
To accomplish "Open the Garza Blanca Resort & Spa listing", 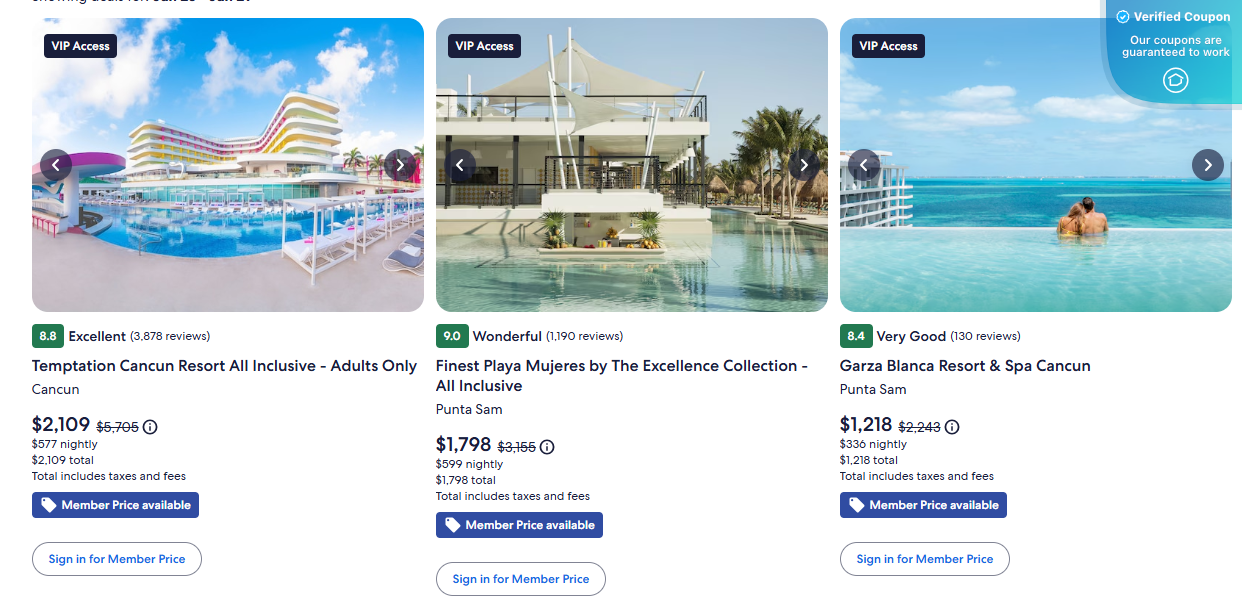I will (965, 365).
